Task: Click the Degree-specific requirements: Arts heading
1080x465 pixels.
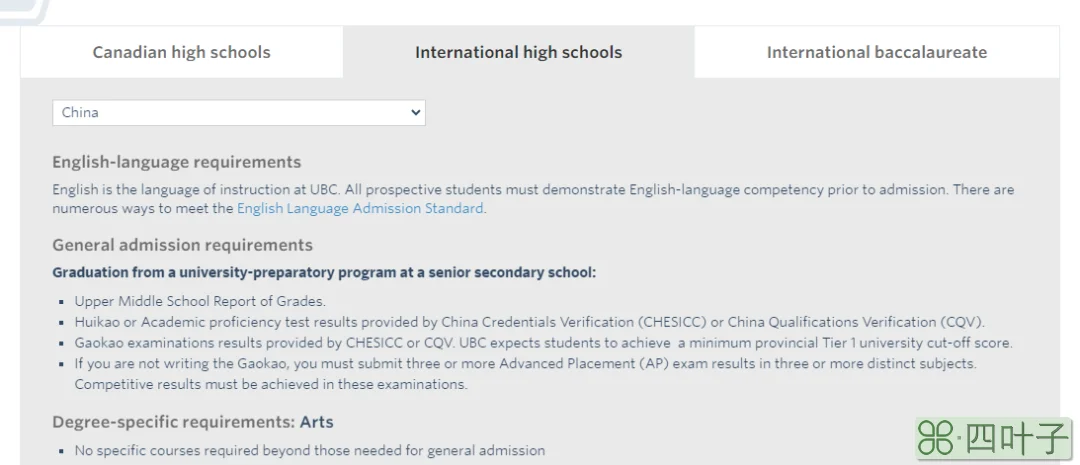Action: (193, 422)
